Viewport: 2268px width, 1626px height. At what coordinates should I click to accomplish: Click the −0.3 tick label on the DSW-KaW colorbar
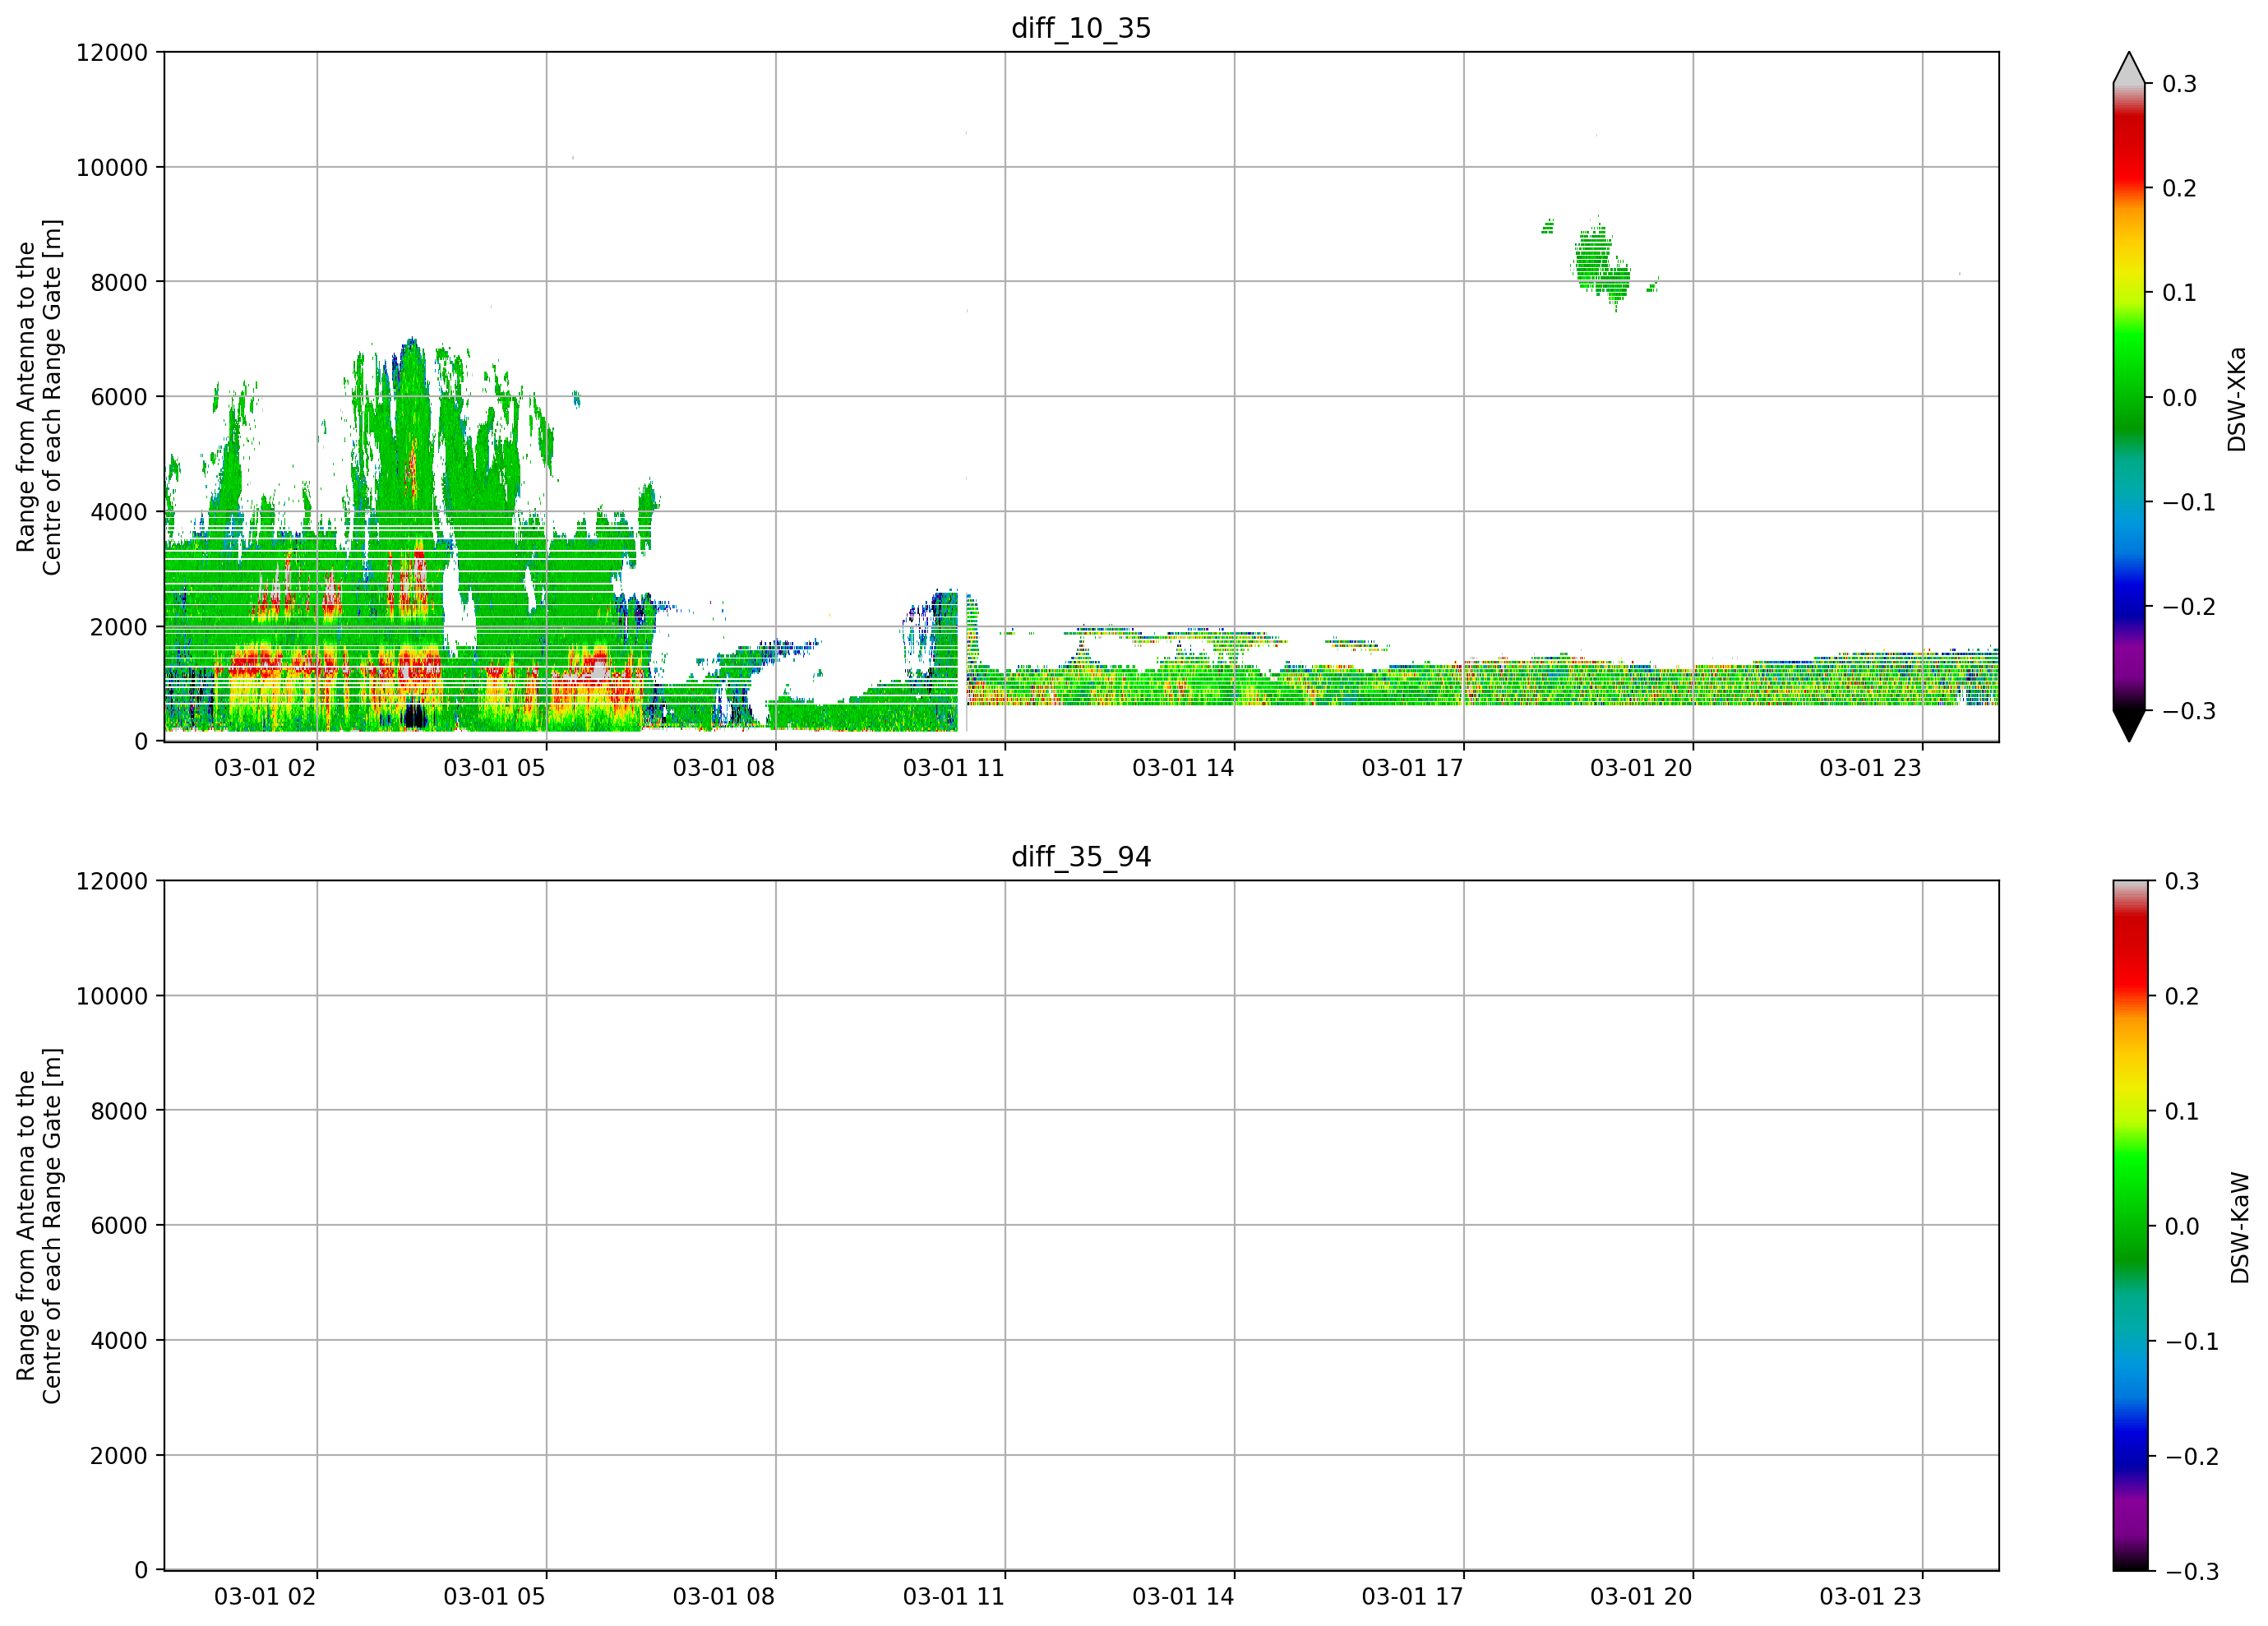pos(2192,1572)
